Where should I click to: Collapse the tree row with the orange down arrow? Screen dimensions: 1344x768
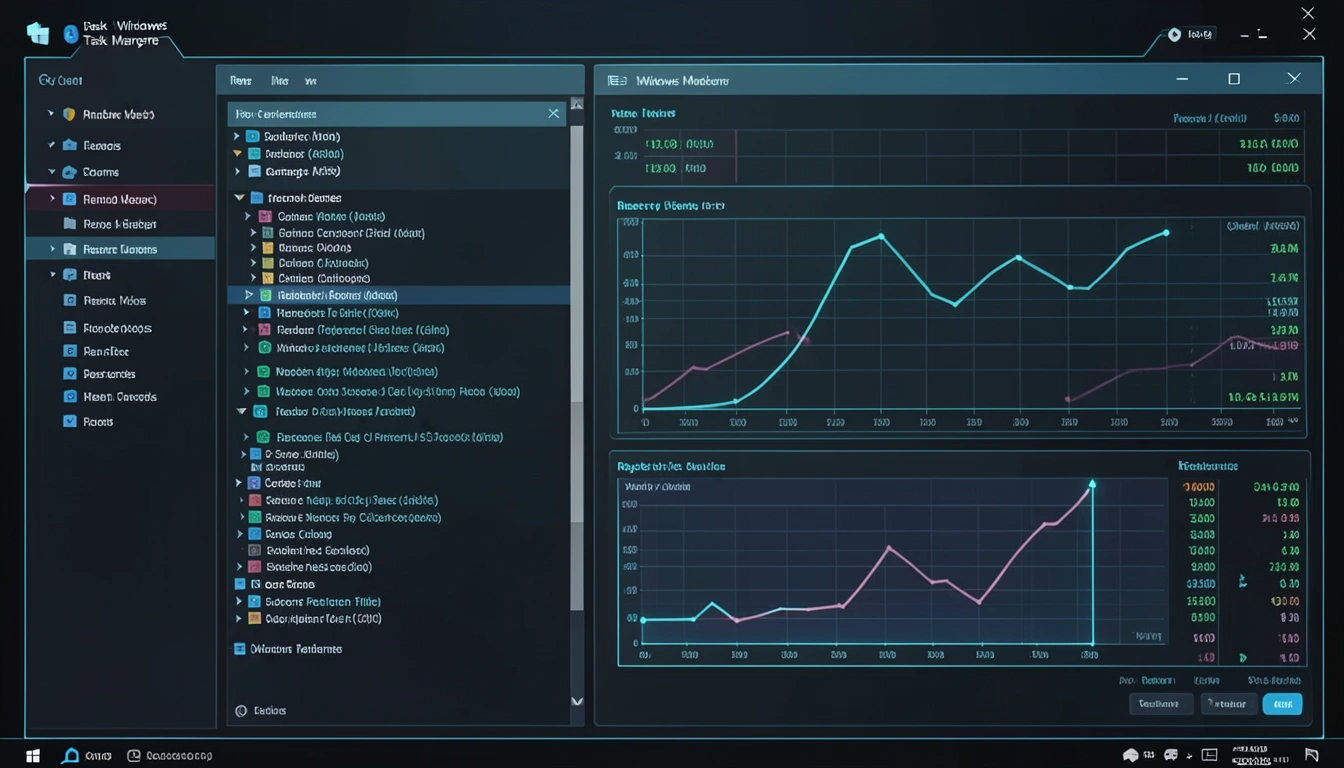237,154
